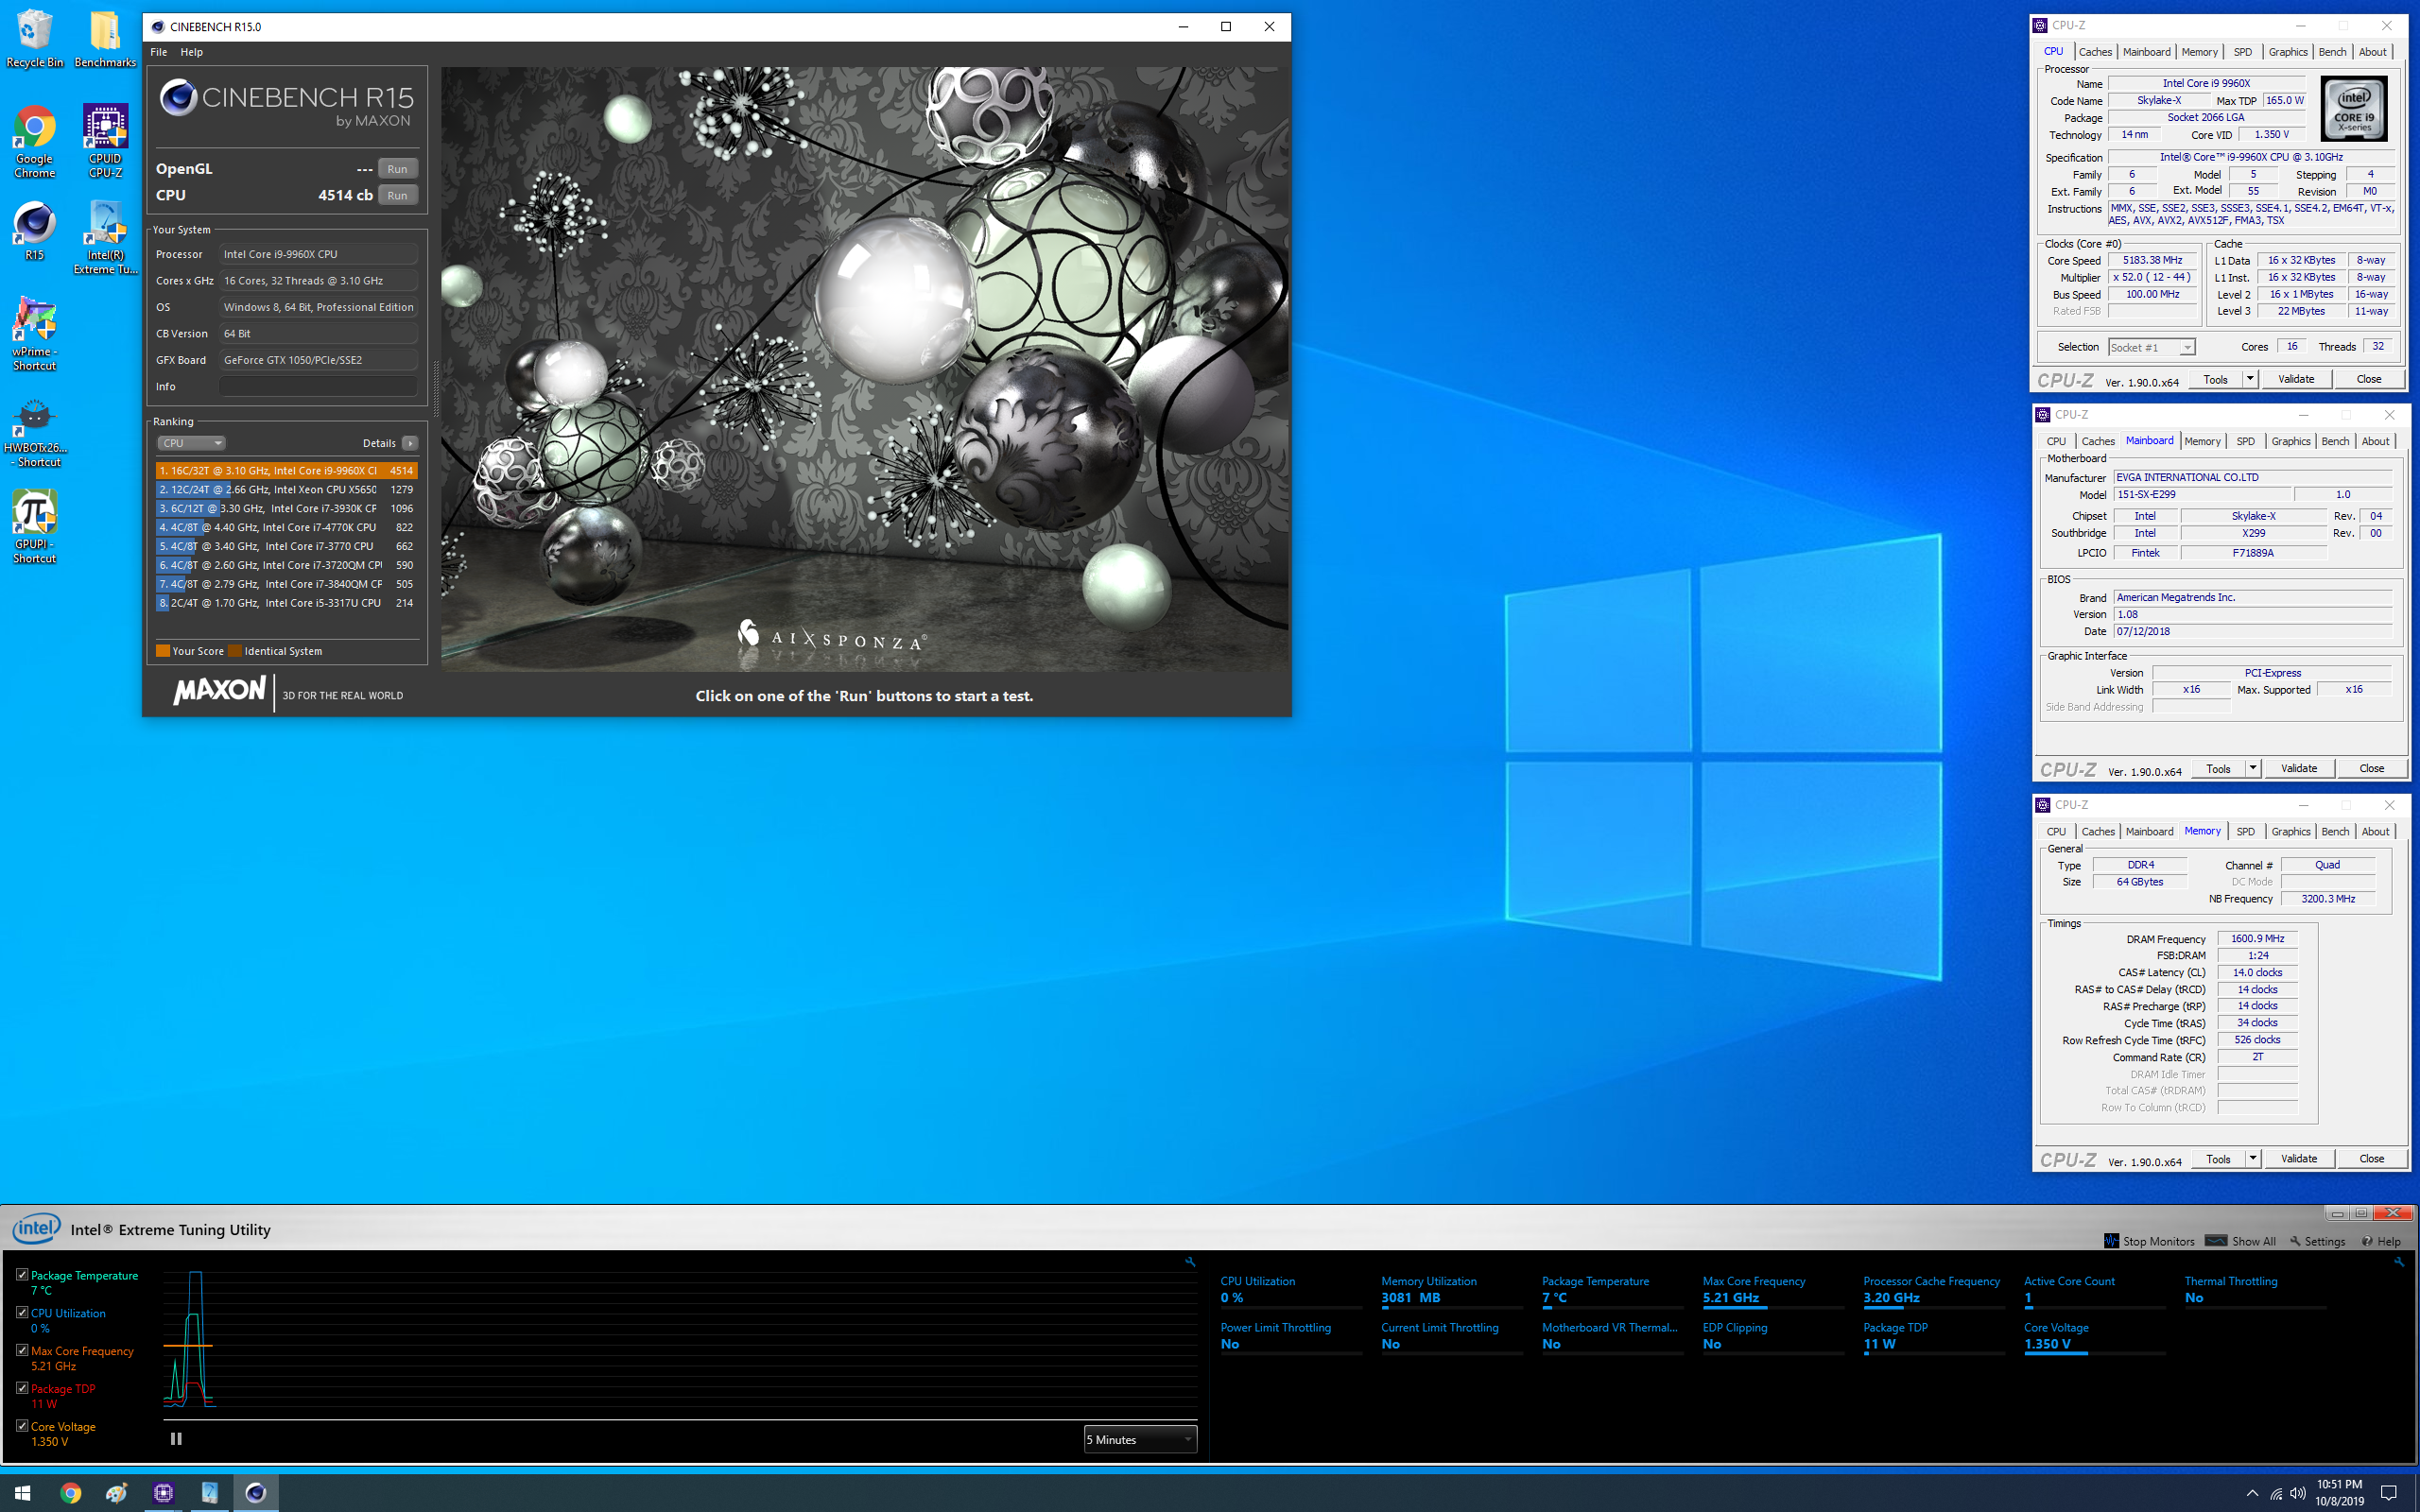Run the OpenGL test in Cinebench
This screenshot has height=1512, width=2420.
point(397,169)
